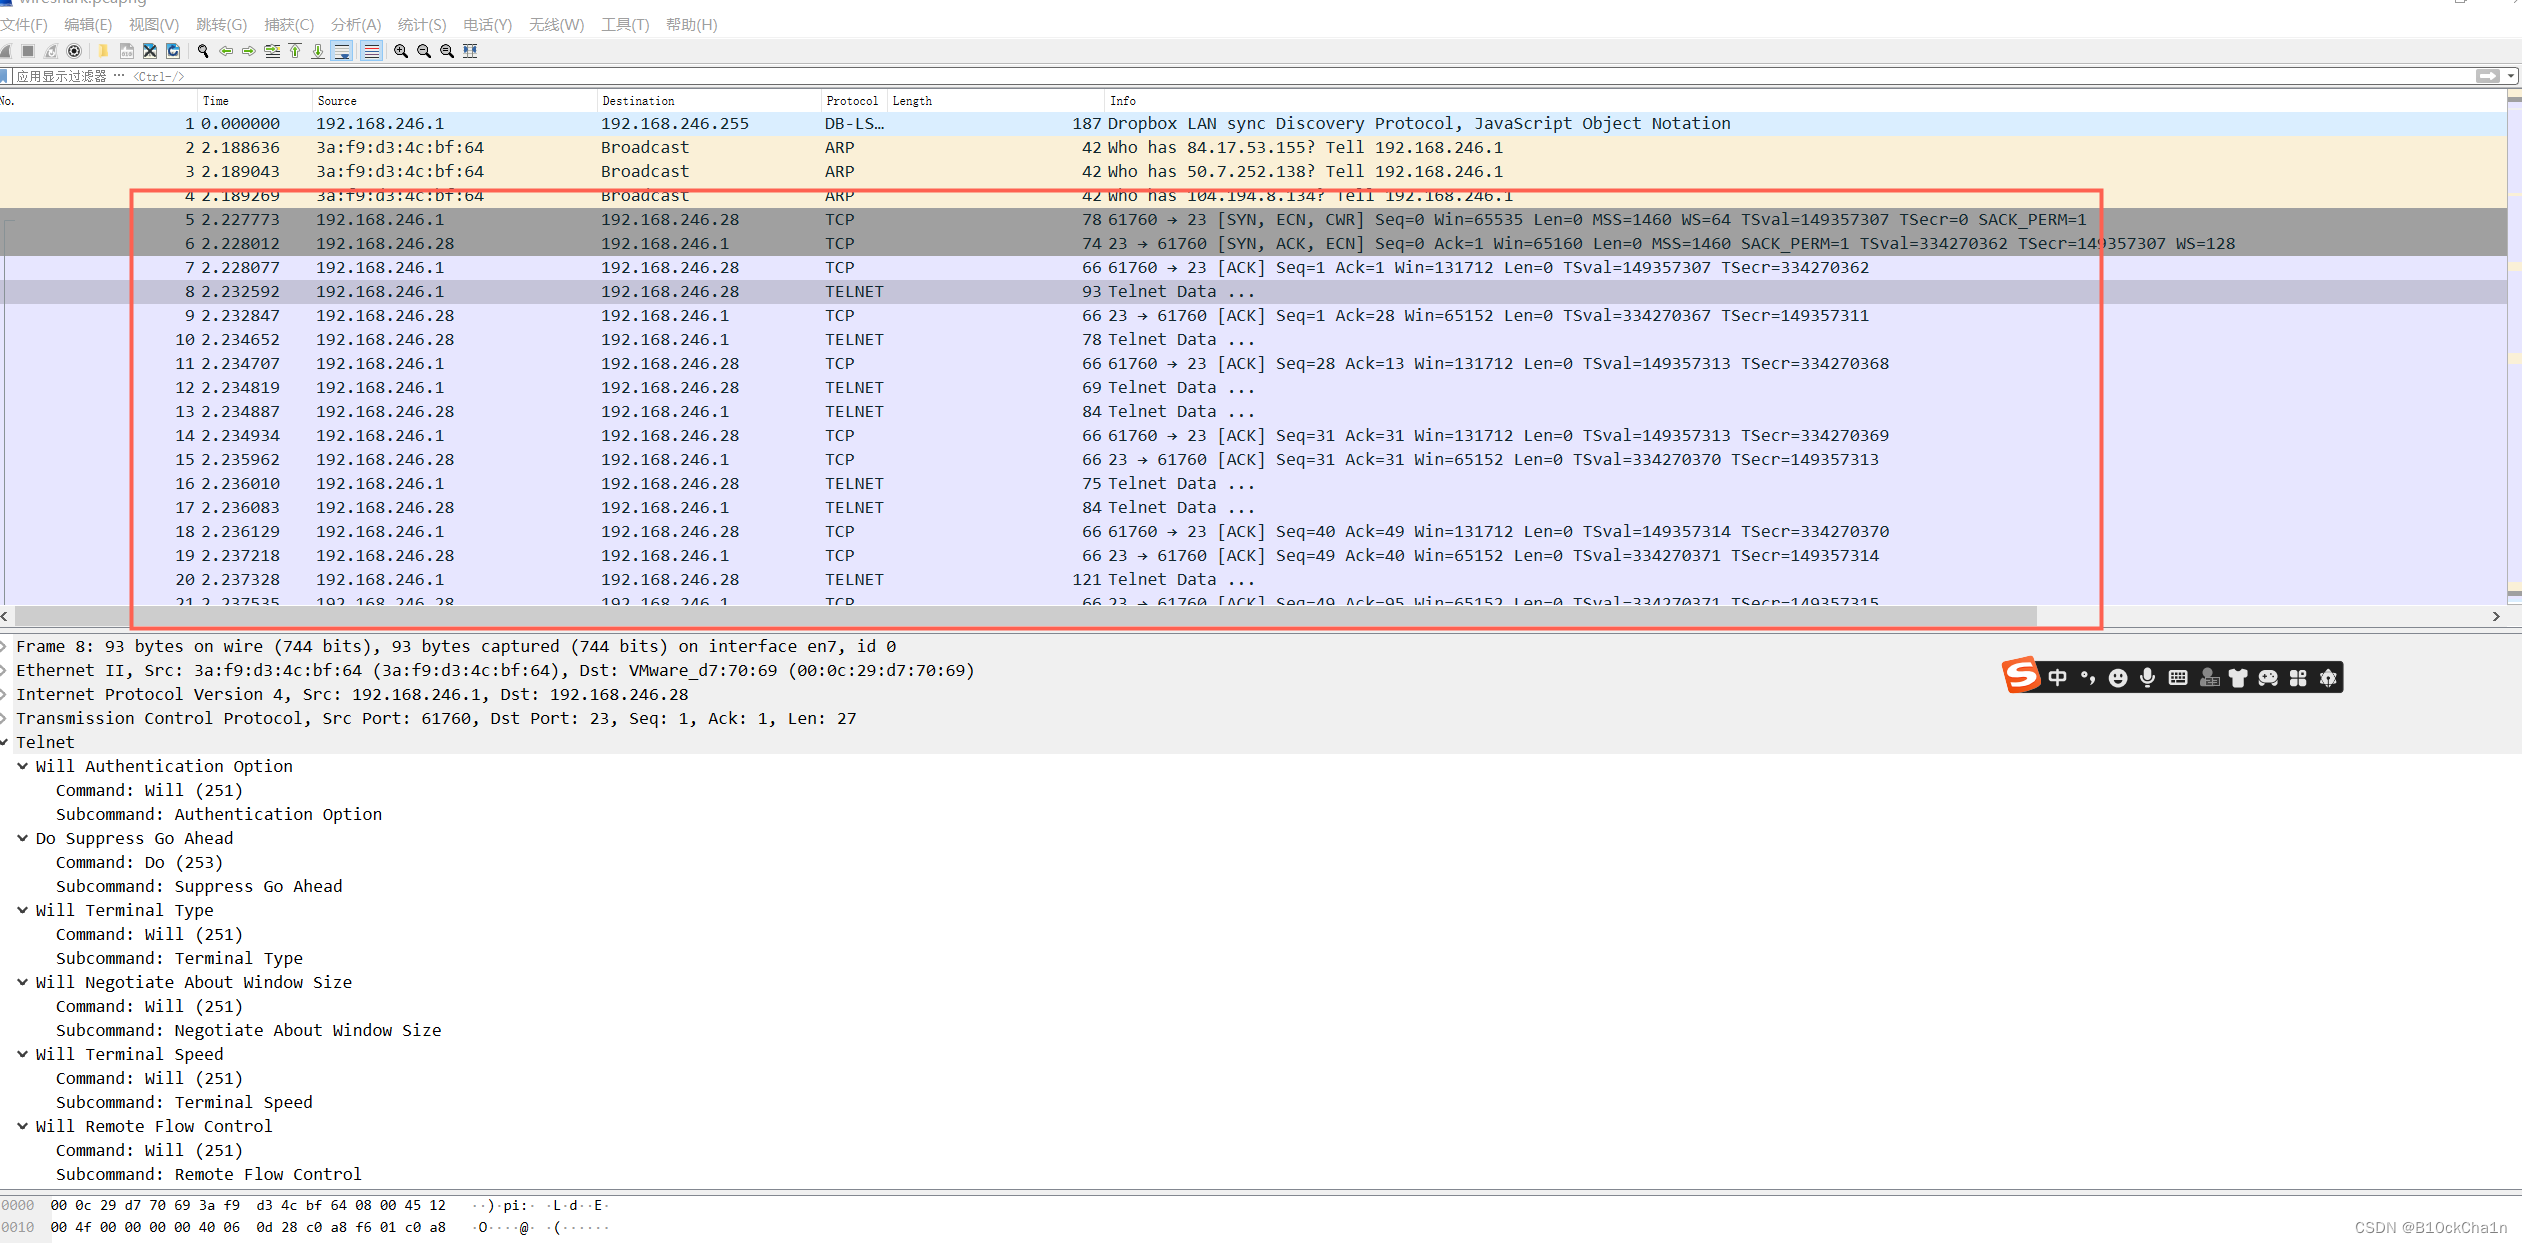Toggle packet list colorization

[x=371, y=51]
